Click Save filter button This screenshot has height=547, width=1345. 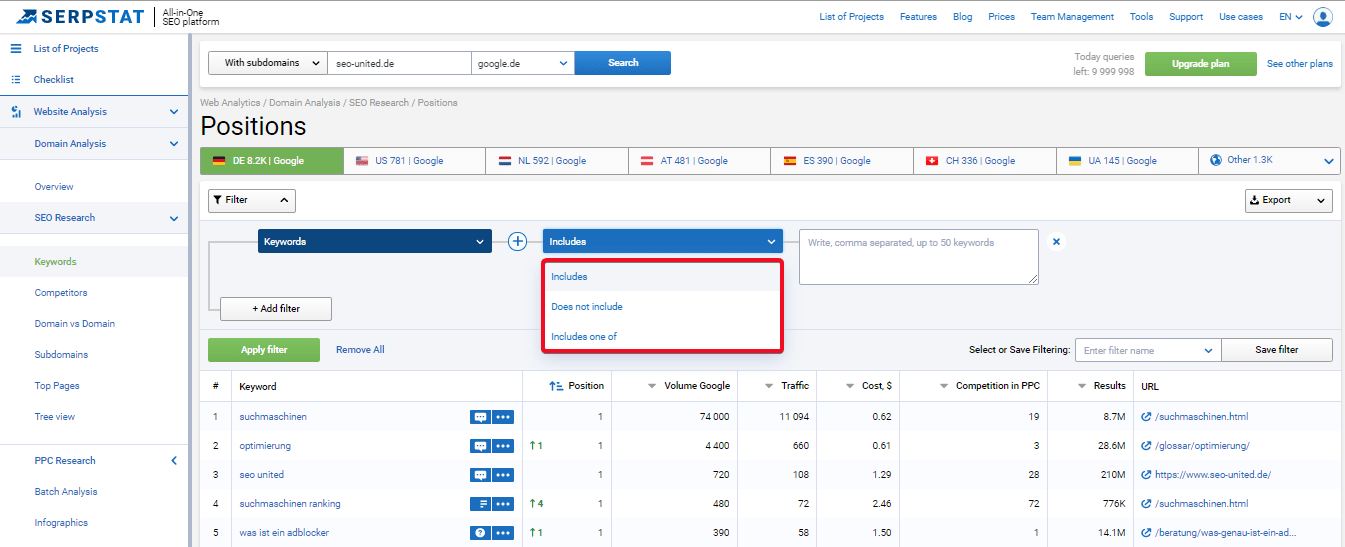tap(1277, 350)
